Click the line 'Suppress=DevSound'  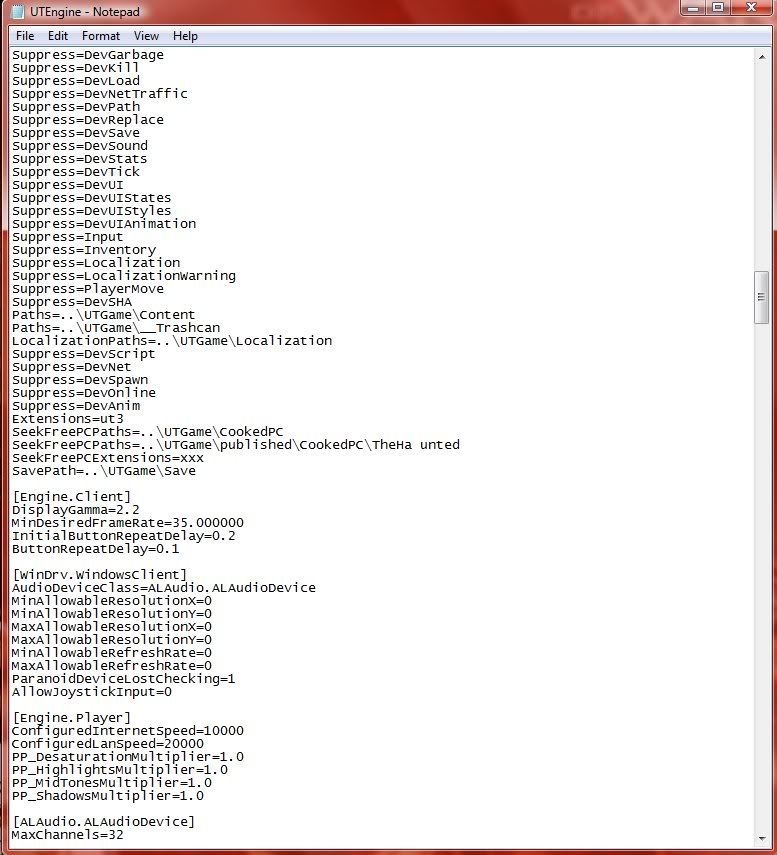[x=80, y=146]
